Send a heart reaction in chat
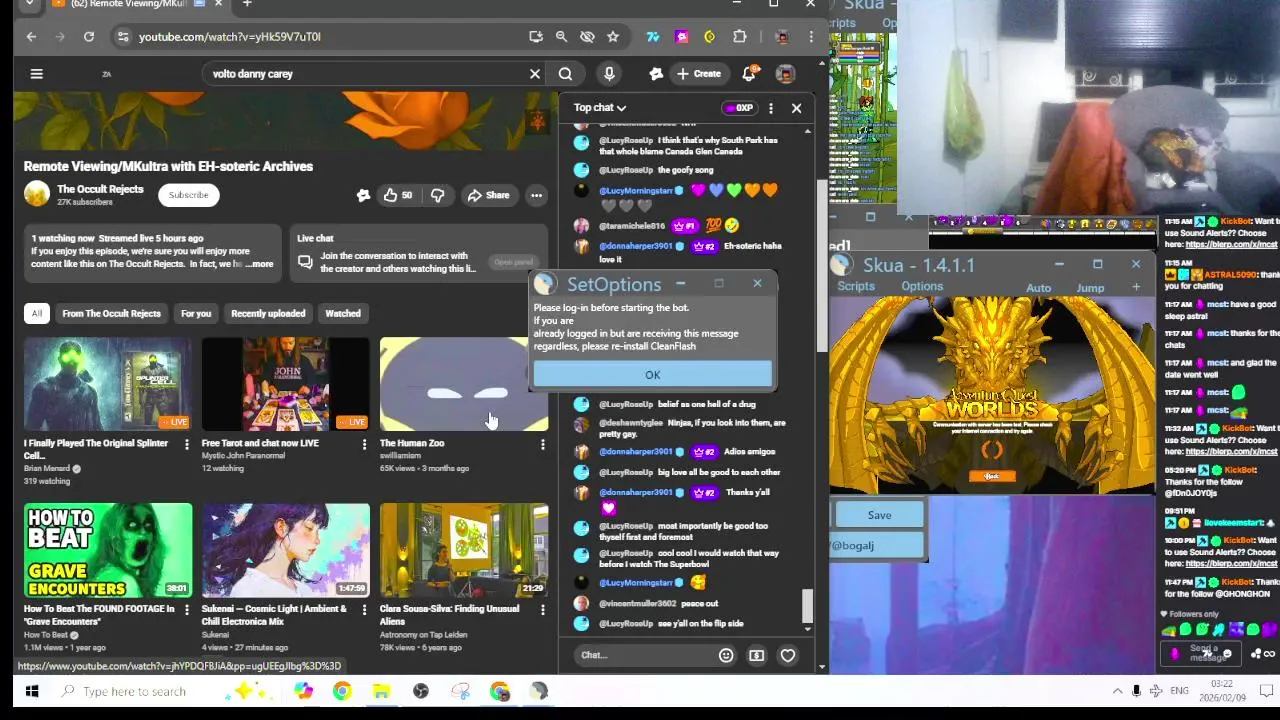The image size is (1280, 720). [x=788, y=655]
